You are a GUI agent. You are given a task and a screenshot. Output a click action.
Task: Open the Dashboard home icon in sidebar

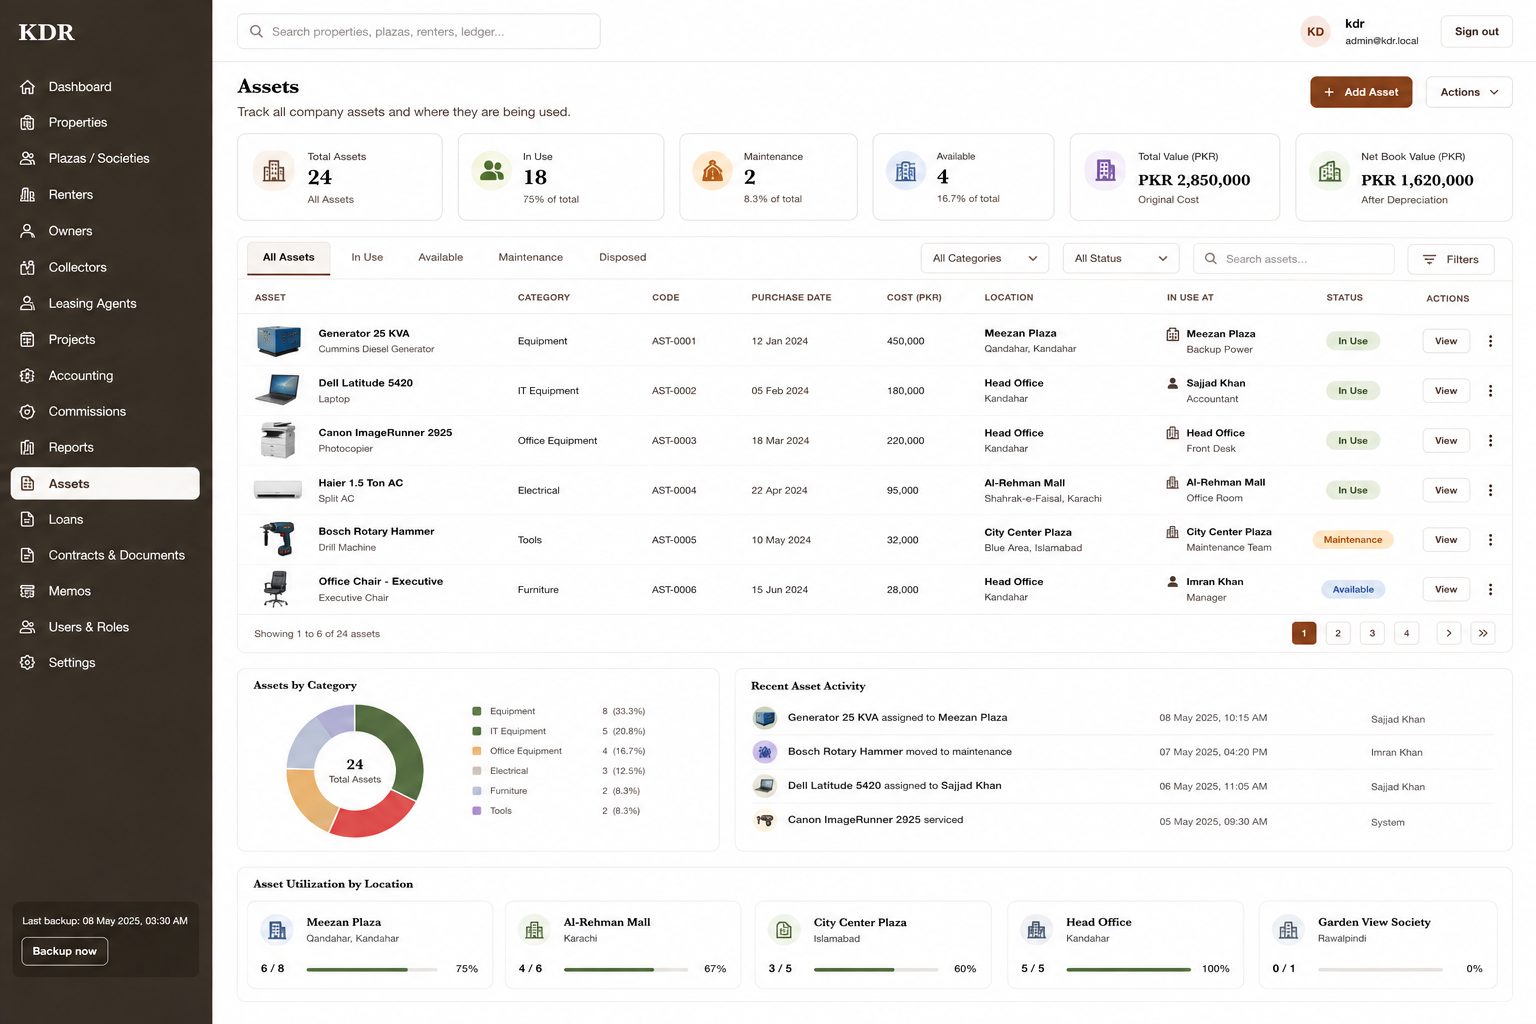click(x=28, y=87)
